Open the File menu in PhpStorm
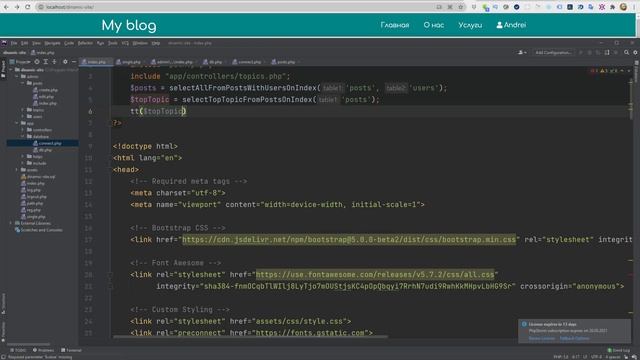Viewport: 640px width, 360px height. (x=14, y=43)
